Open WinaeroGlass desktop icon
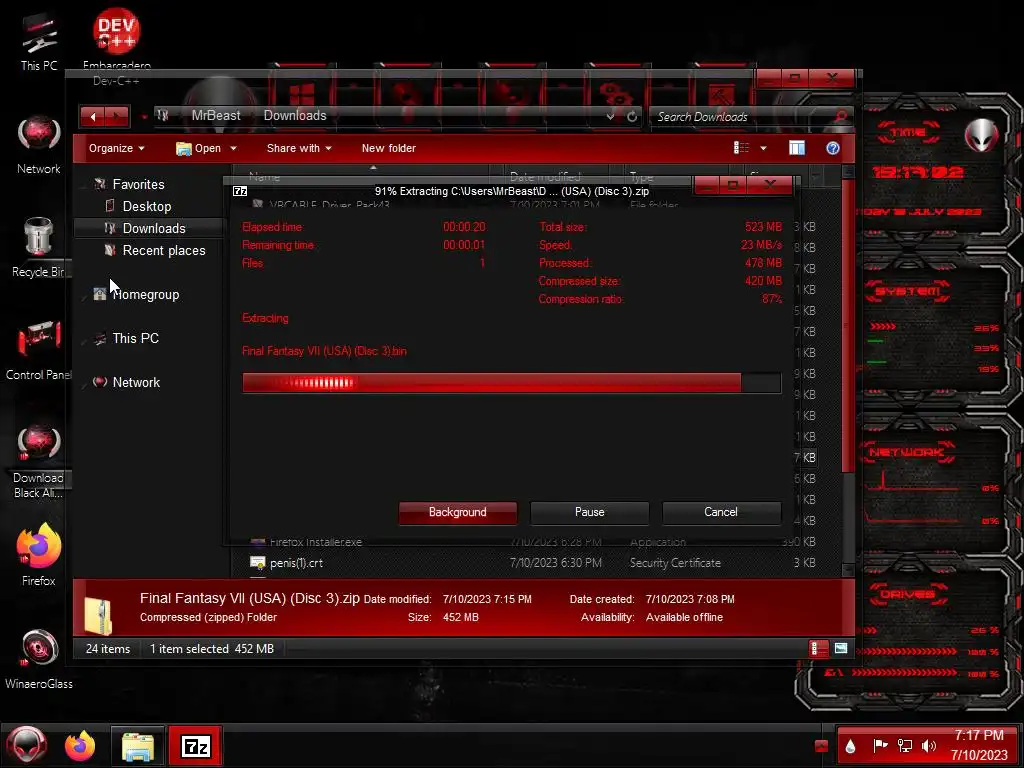Screen dimensions: 1024x768 click(x=39, y=658)
